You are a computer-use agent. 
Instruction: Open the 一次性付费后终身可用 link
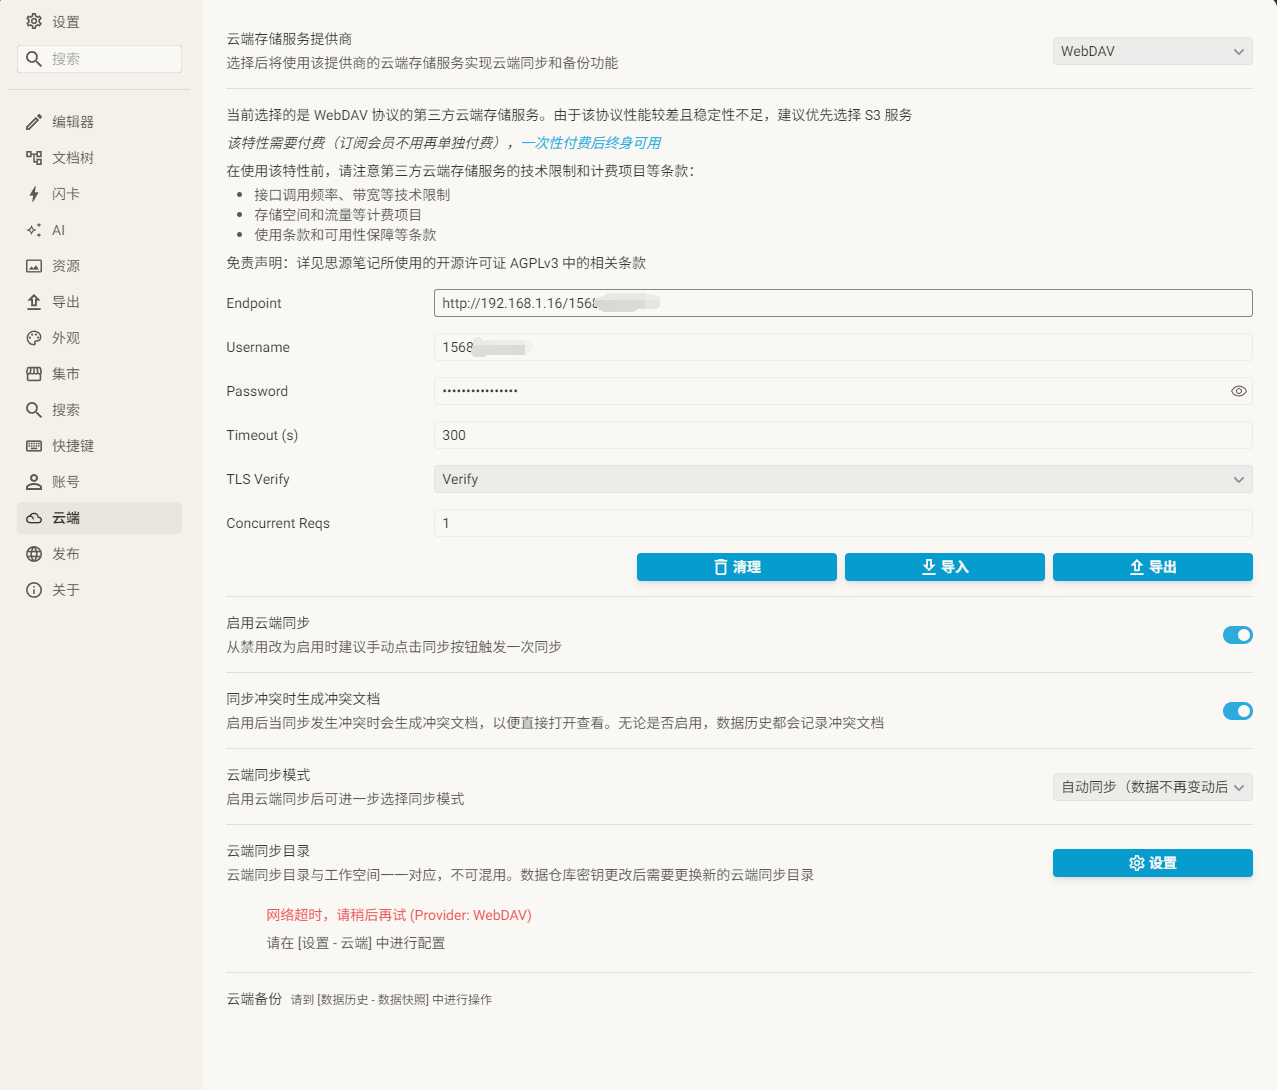point(590,143)
